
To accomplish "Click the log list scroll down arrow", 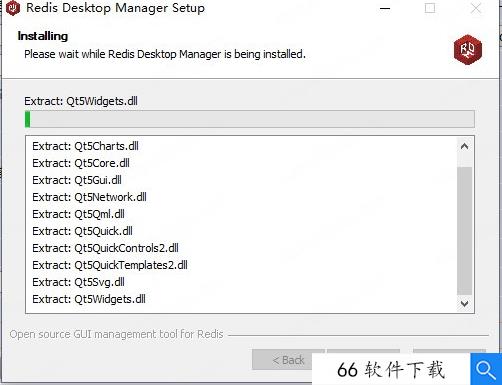I will pyautogui.click(x=464, y=303).
